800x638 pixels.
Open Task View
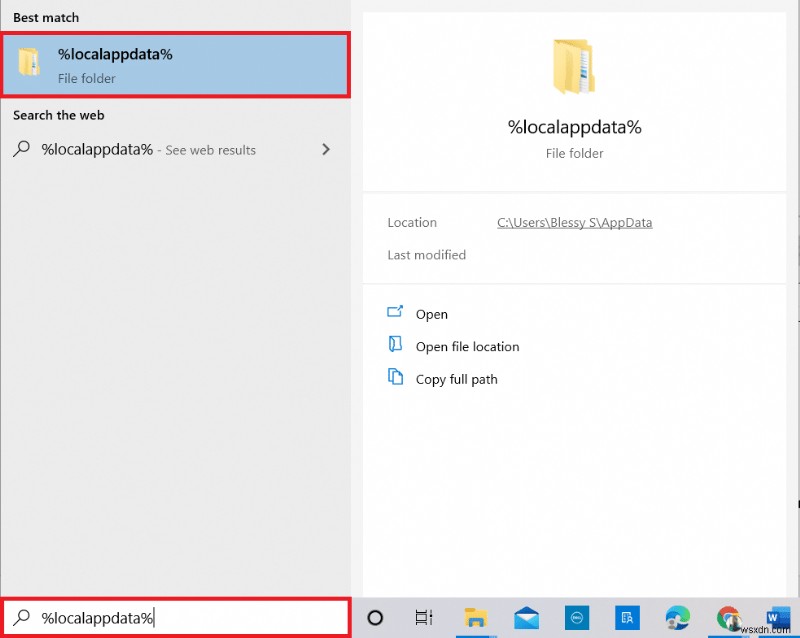pyautogui.click(x=422, y=617)
